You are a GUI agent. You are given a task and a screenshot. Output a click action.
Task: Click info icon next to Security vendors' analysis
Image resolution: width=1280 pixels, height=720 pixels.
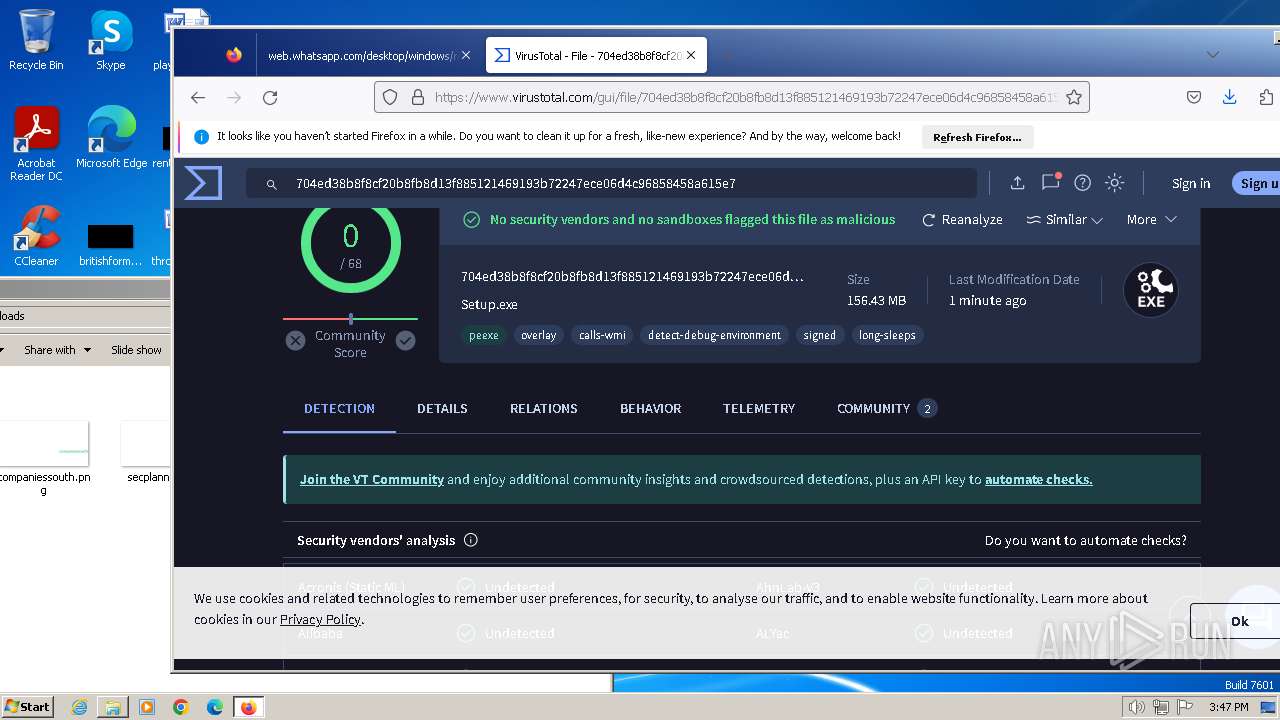[471, 540]
